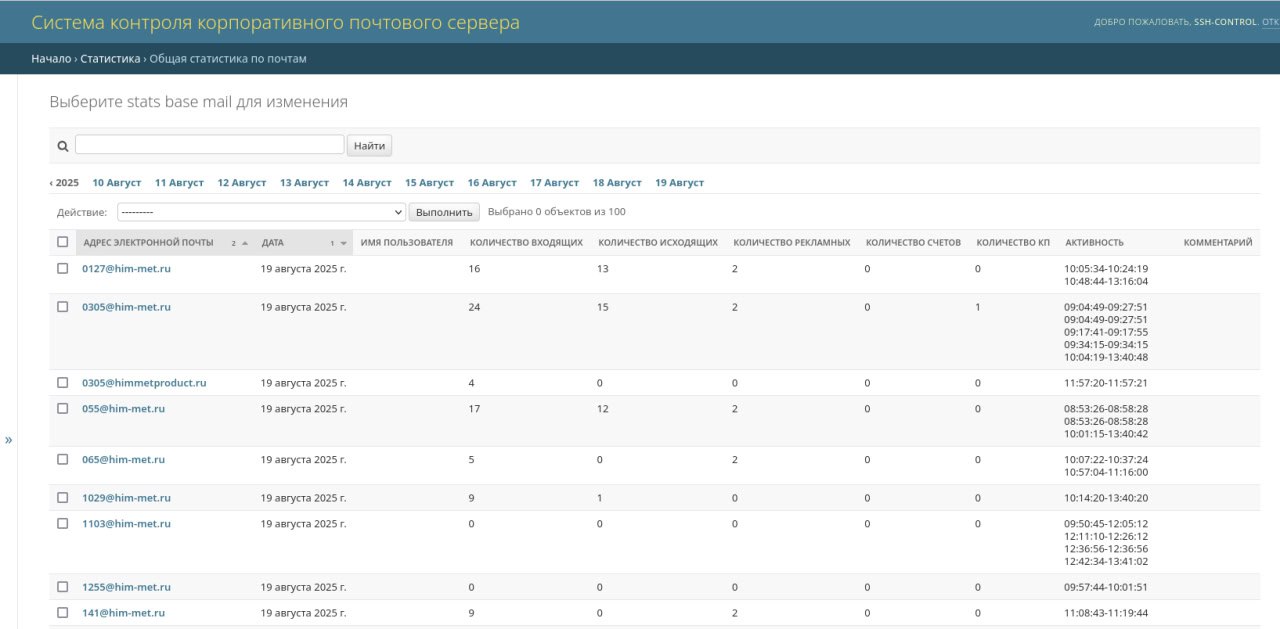Image resolution: width=1280 pixels, height=629 pixels.
Task: Select all rows with the header checkbox
Action: pyautogui.click(x=63, y=242)
